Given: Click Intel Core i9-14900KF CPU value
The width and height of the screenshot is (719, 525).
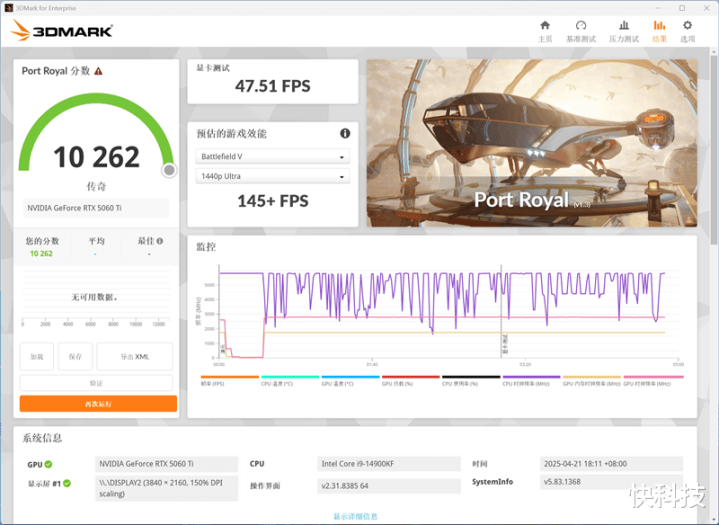Looking at the screenshot, I should pyautogui.click(x=389, y=464).
